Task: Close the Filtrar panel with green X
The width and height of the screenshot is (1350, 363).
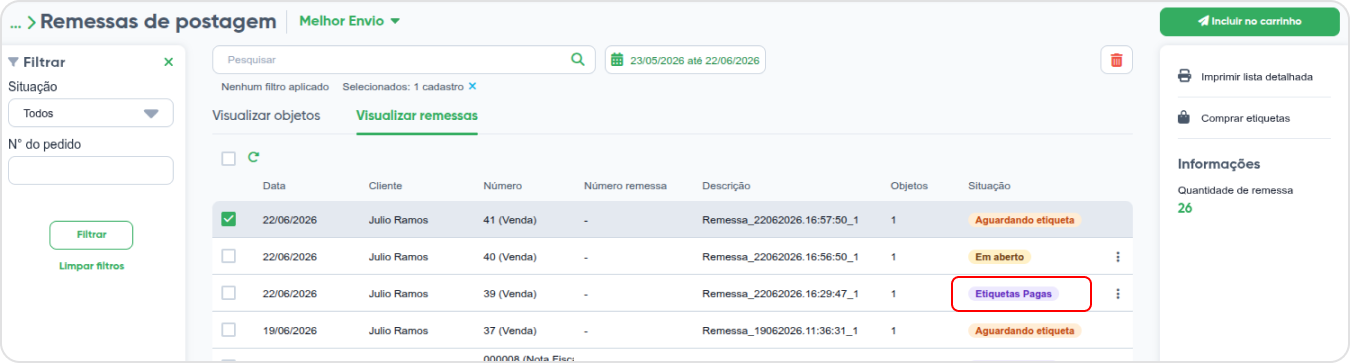Action: pos(168,62)
